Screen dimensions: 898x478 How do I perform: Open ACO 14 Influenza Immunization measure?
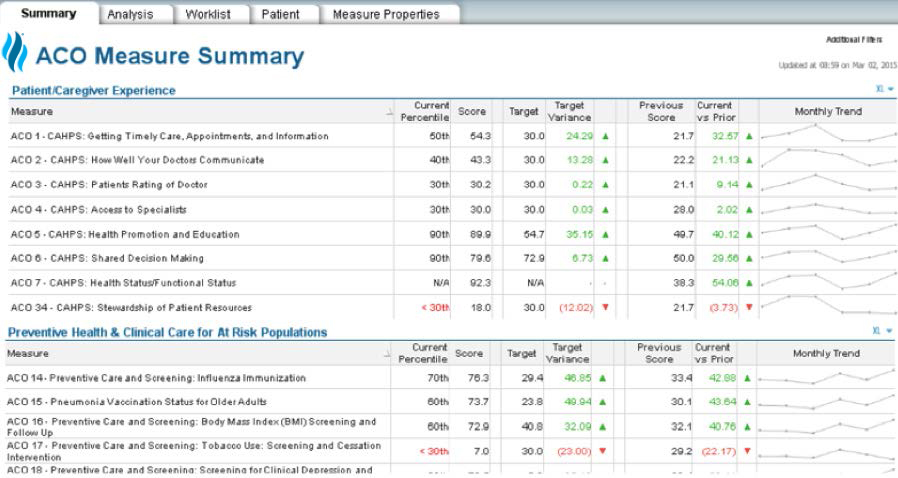point(156,378)
